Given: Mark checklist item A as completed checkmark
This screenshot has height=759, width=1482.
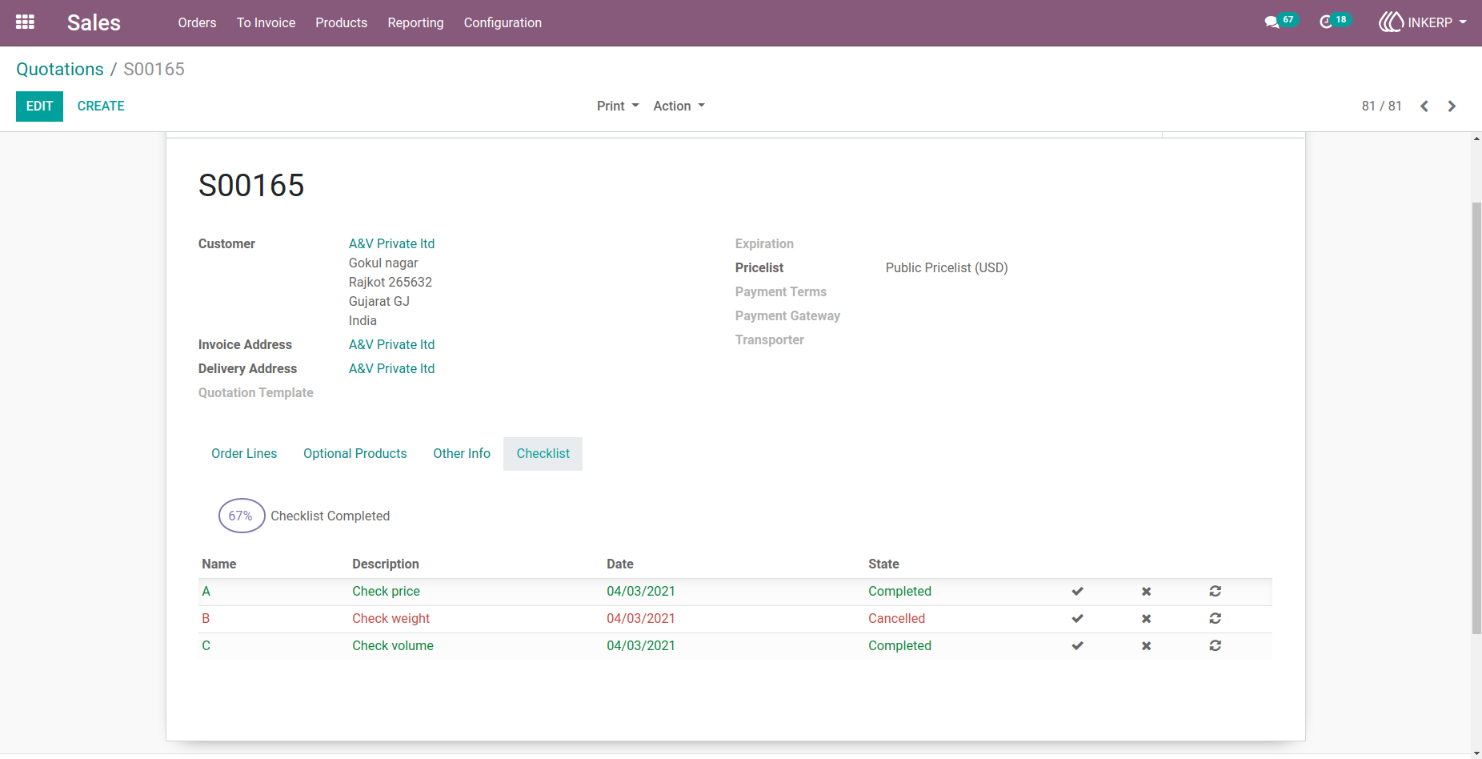Looking at the screenshot, I should (x=1077, y=592).
